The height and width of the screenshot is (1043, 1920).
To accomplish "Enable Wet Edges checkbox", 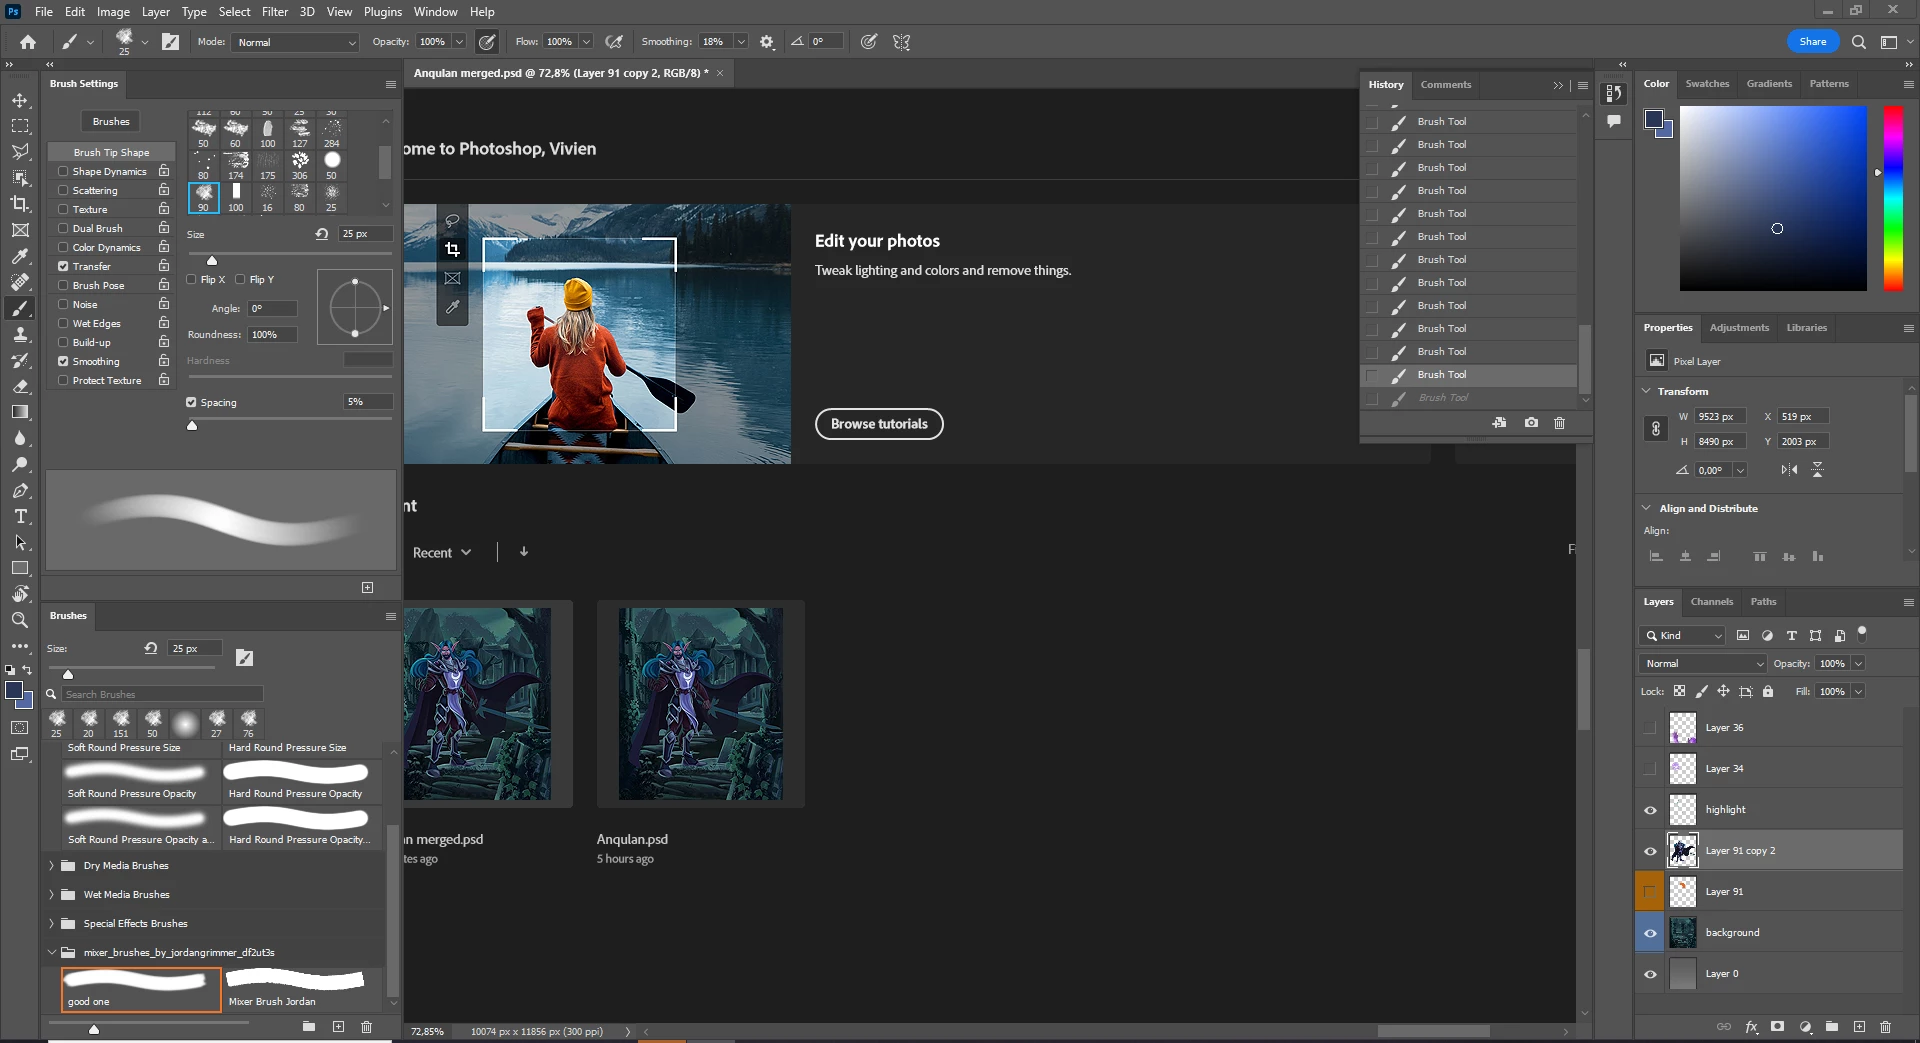I will 63,323.
